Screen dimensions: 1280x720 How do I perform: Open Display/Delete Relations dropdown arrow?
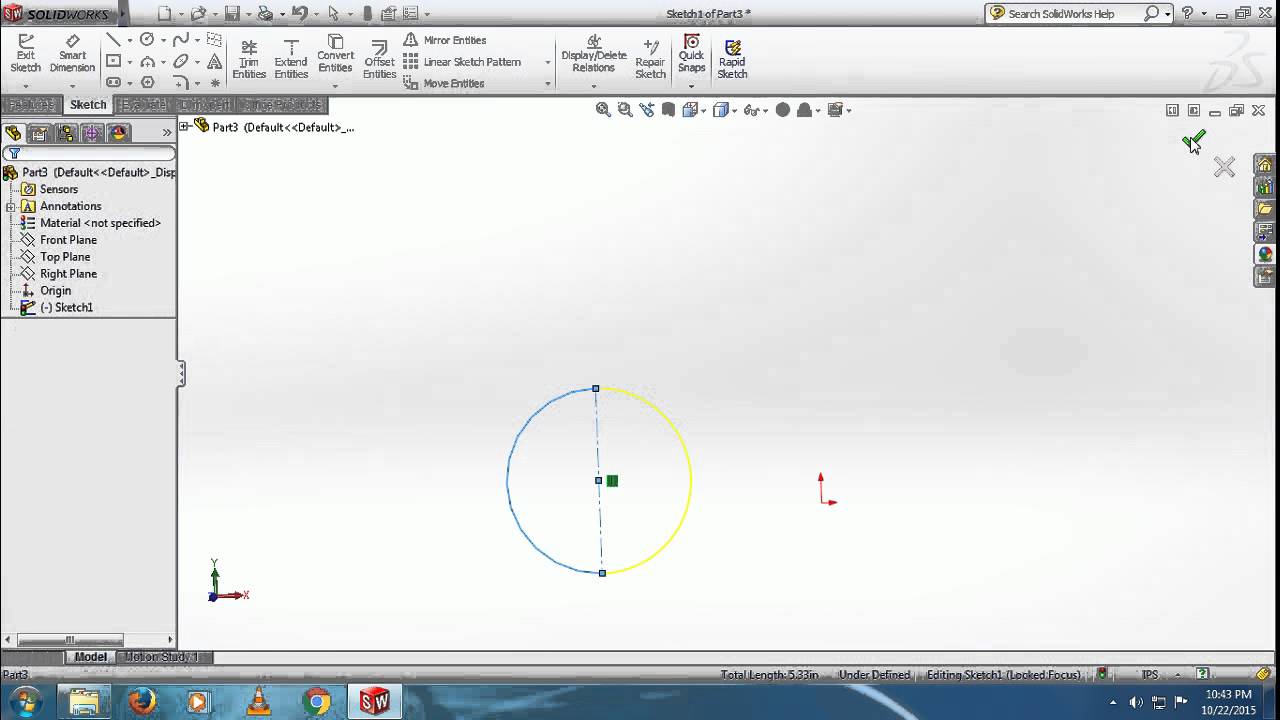coord(593,86)
